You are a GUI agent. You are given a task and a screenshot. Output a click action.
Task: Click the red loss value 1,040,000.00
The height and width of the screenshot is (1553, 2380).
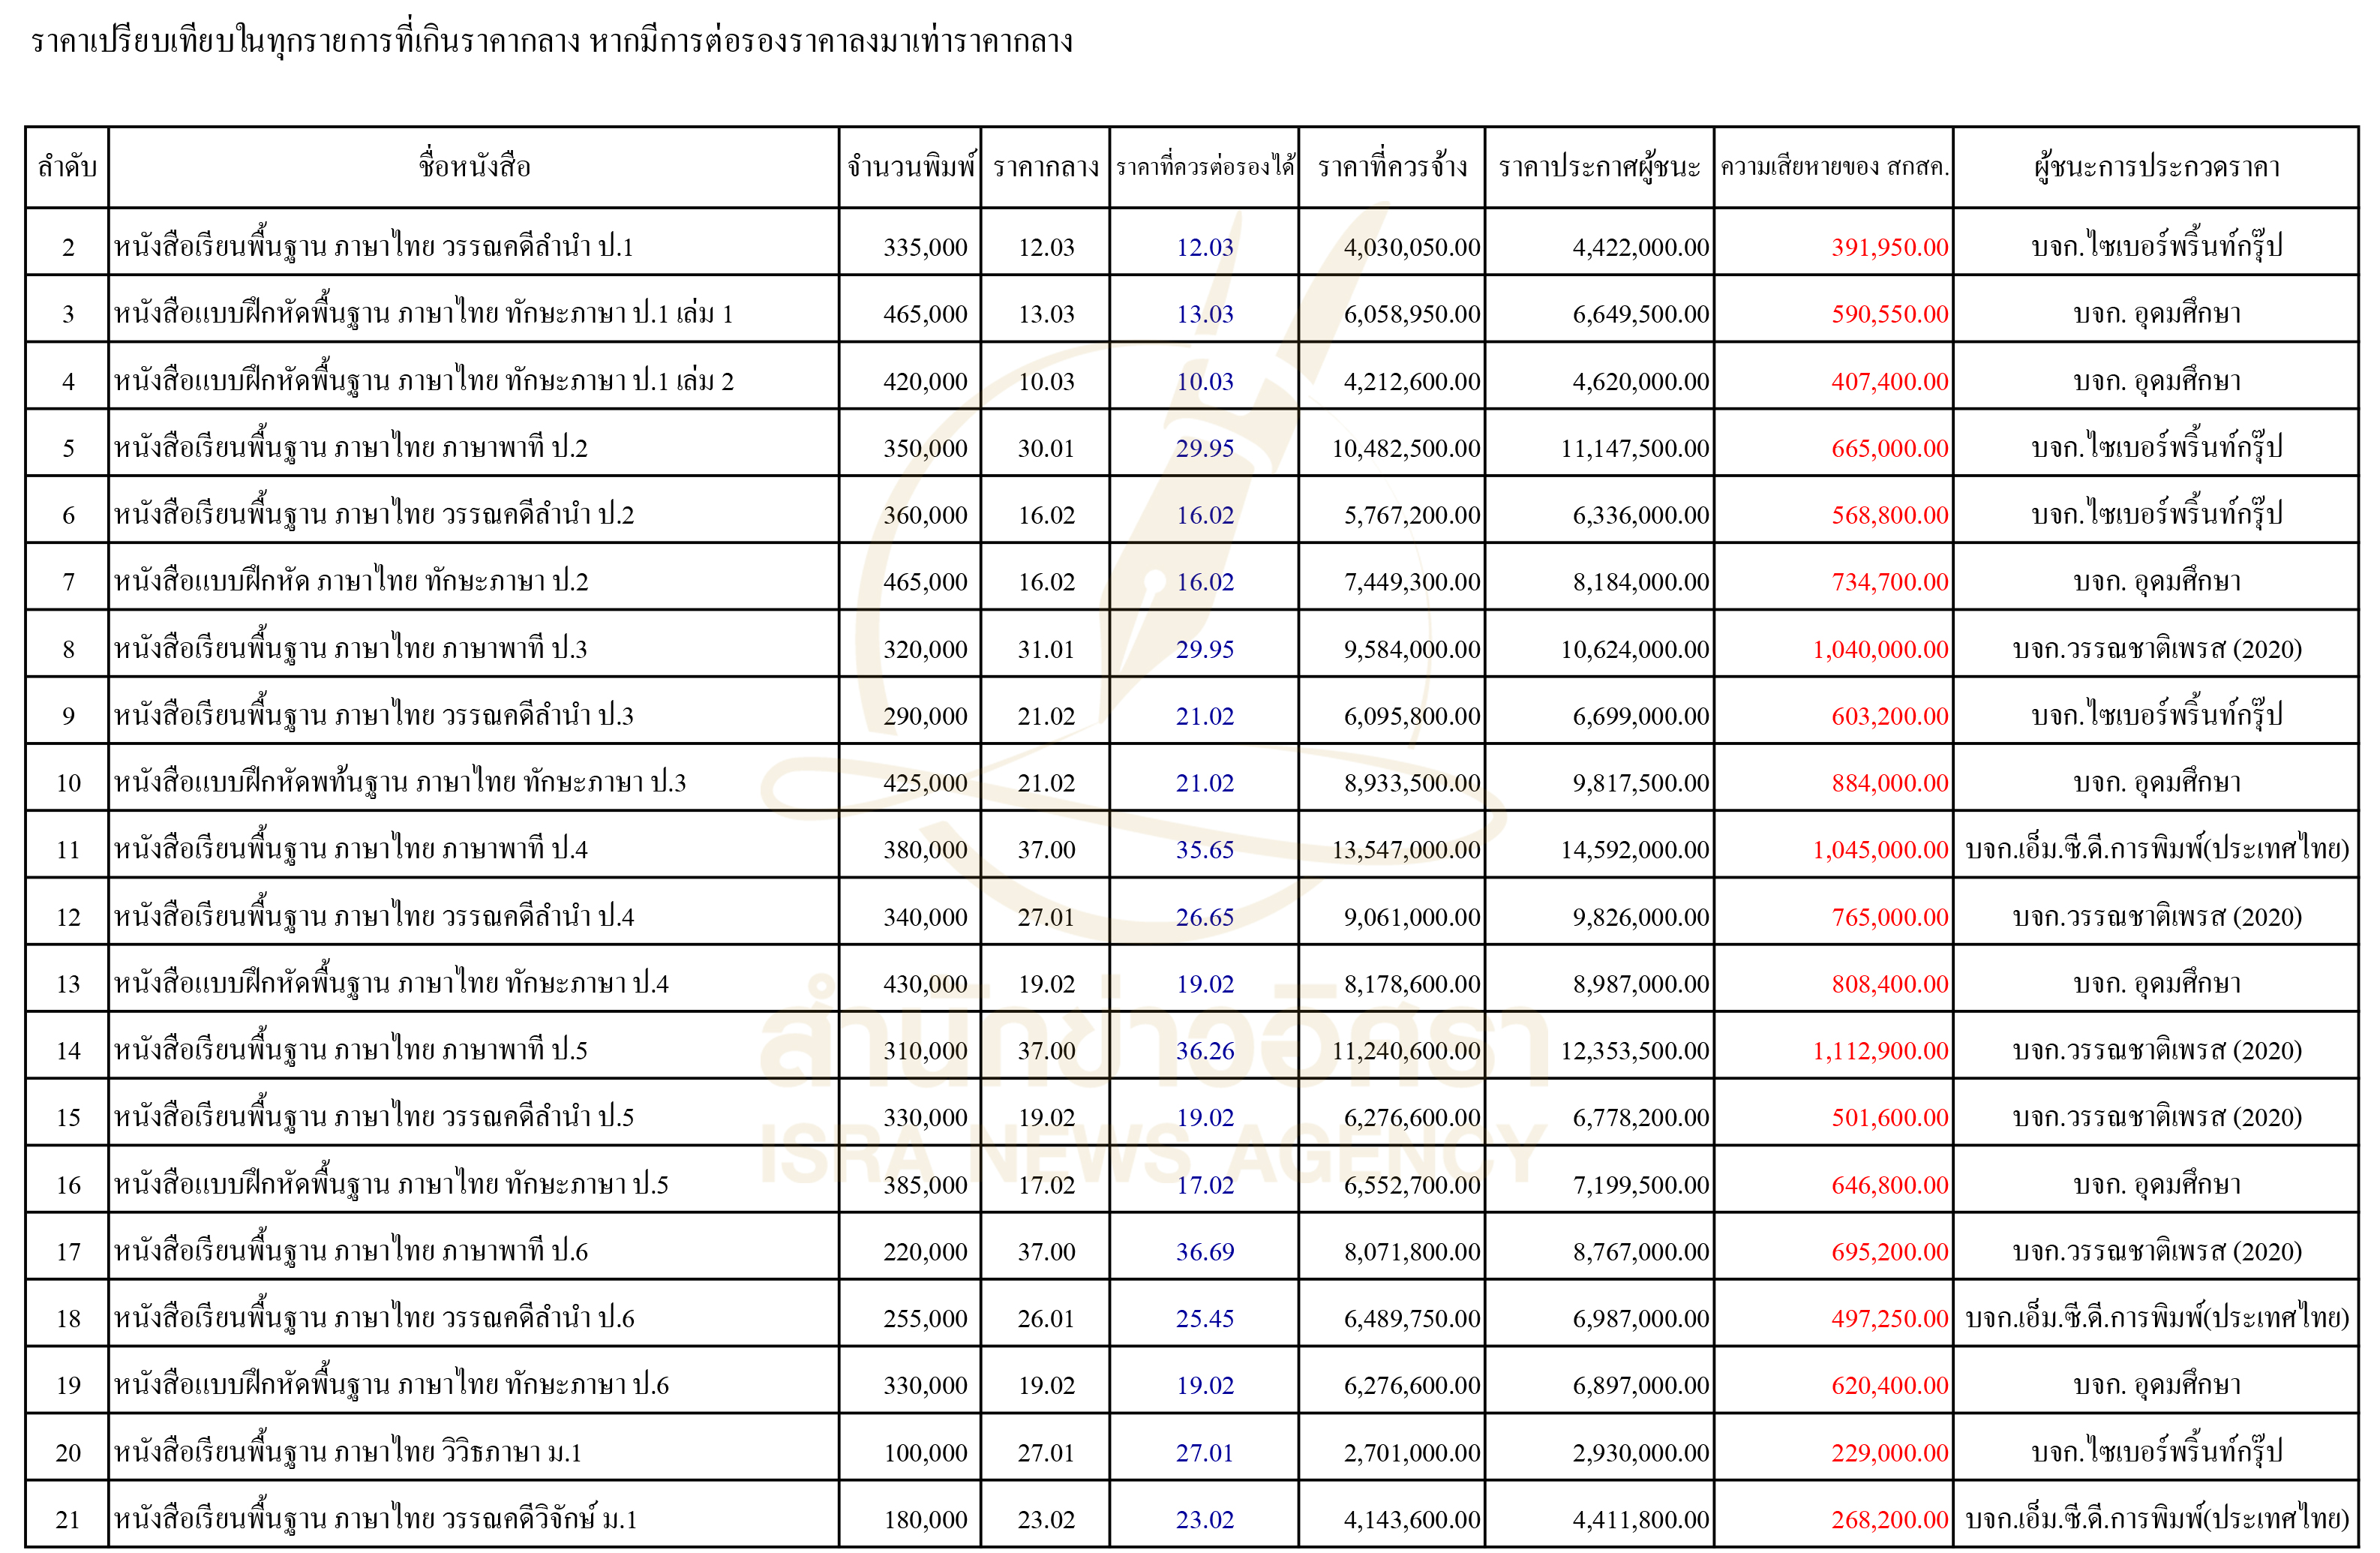1880,649
